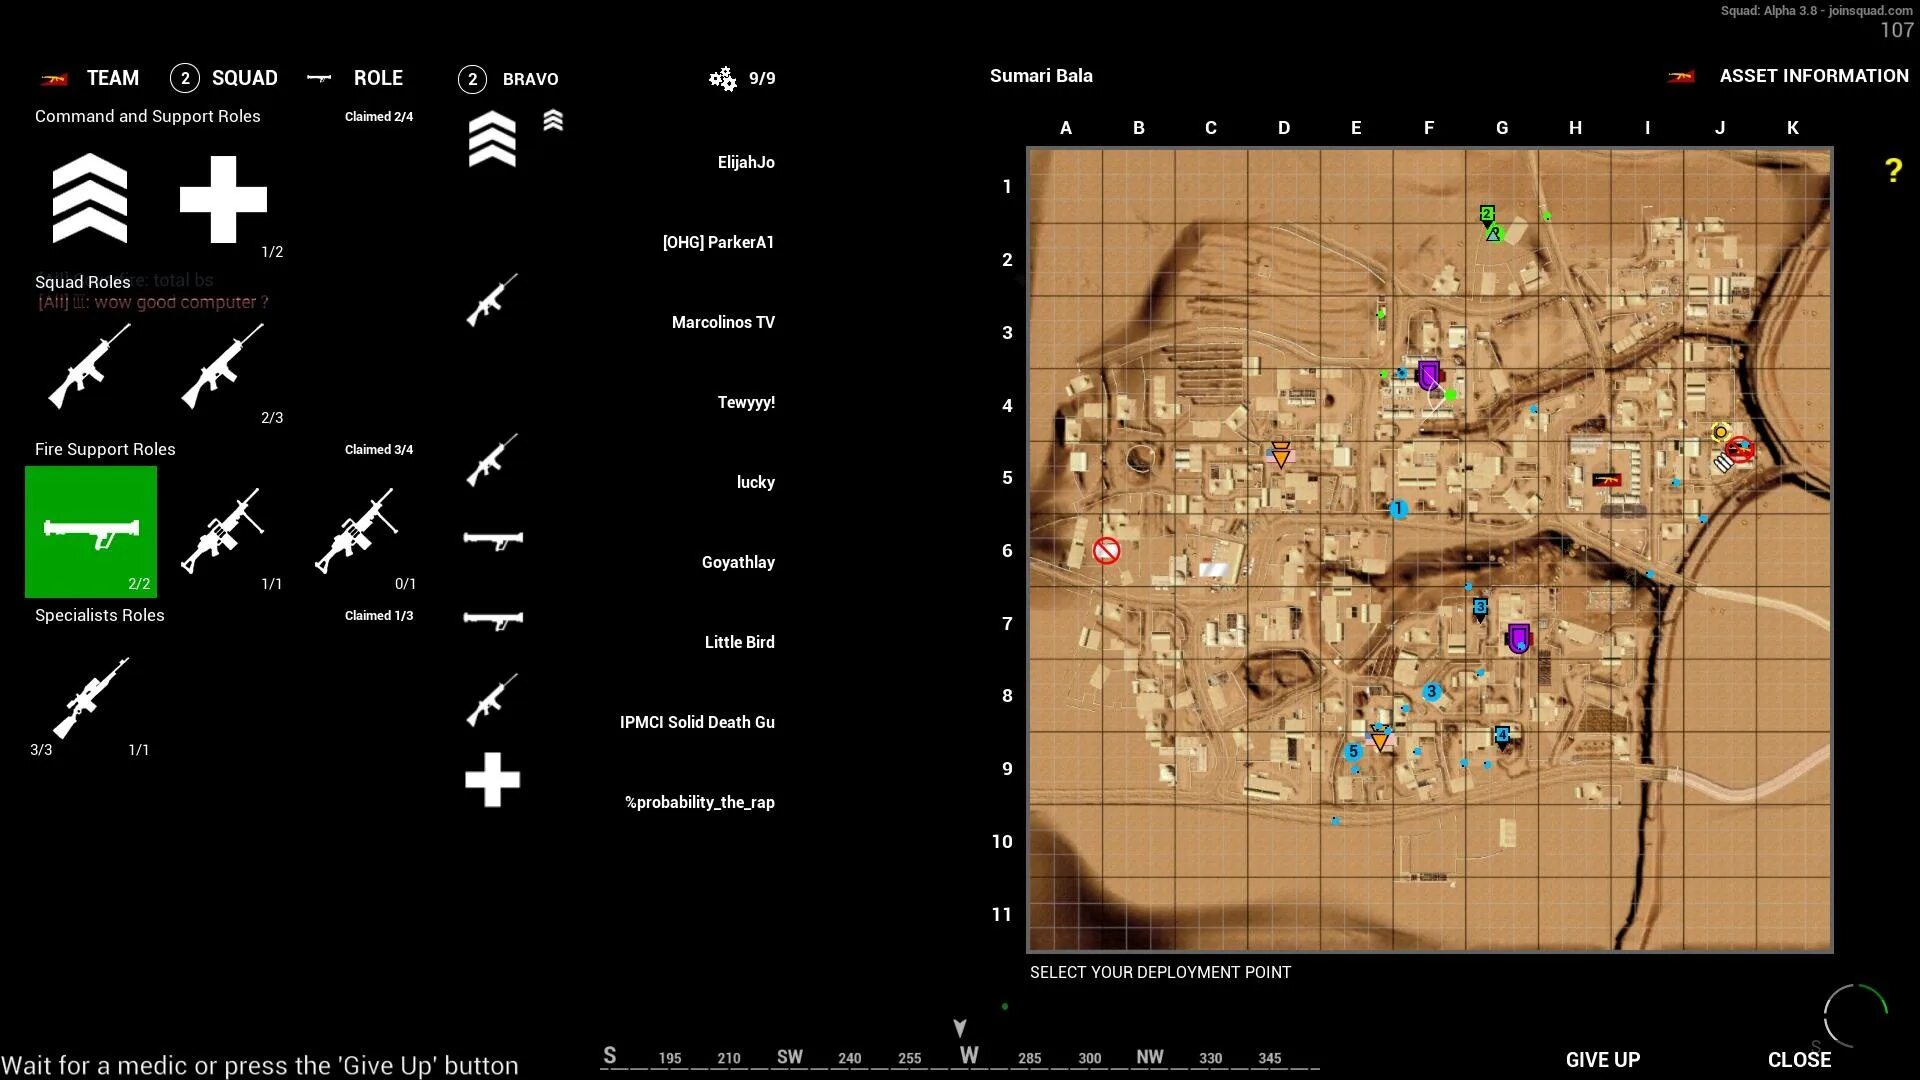Click the W heading on compass bar
The image size is (1920, 1080).
969,1055
